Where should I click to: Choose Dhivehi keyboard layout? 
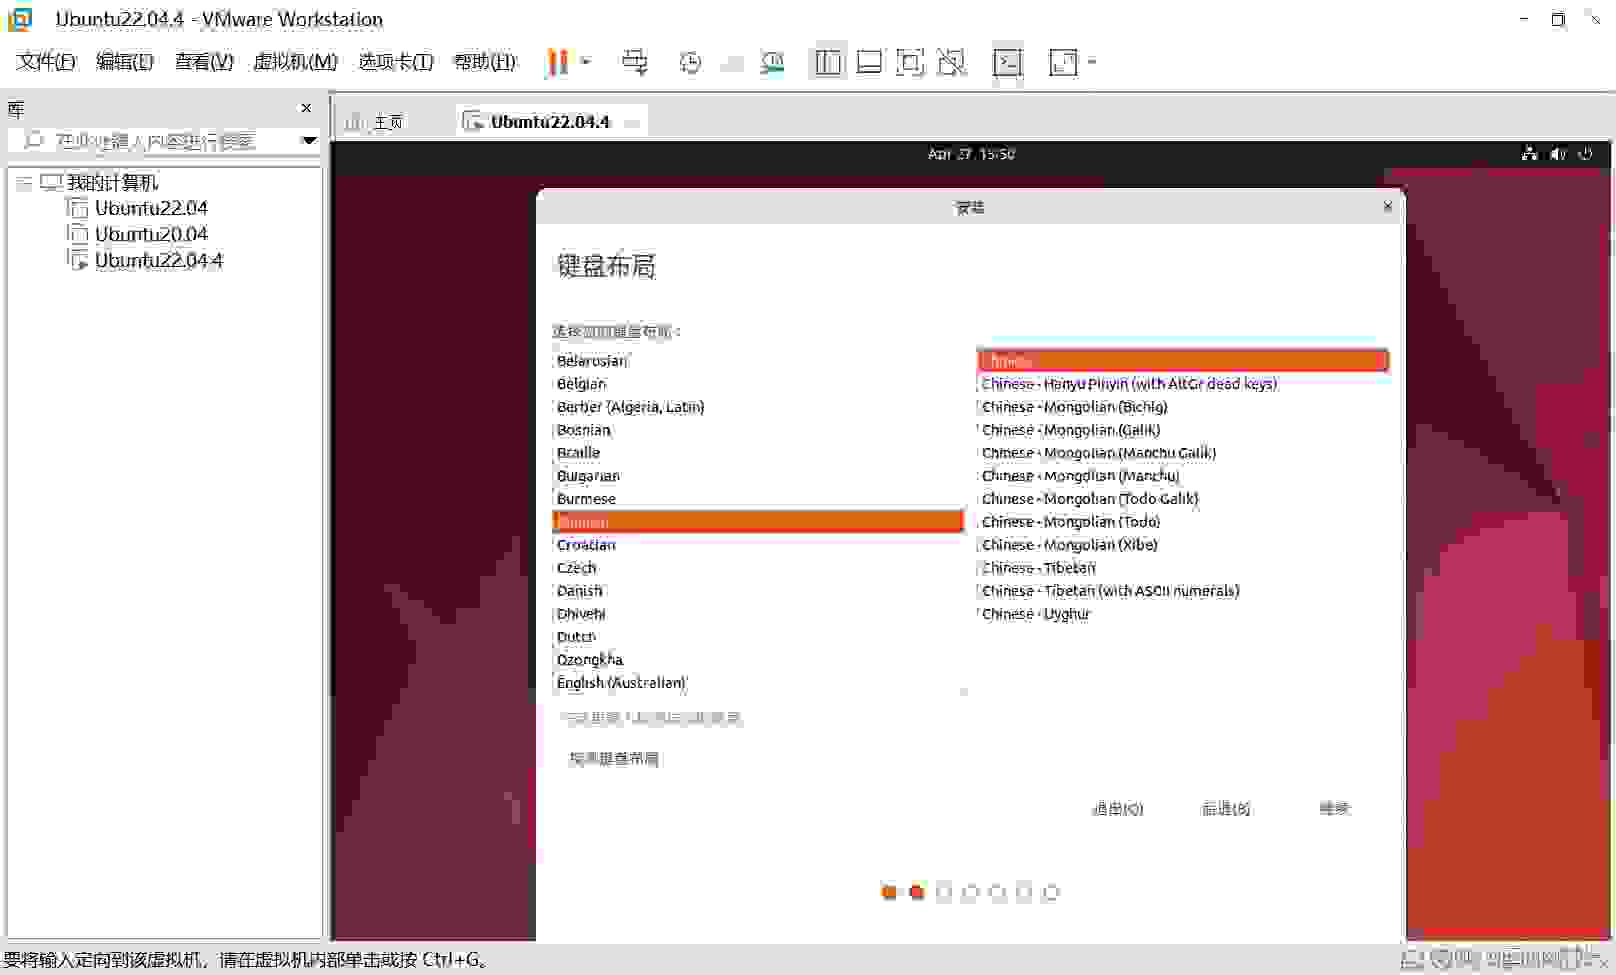pyautogui.click(x=758, y=614)
